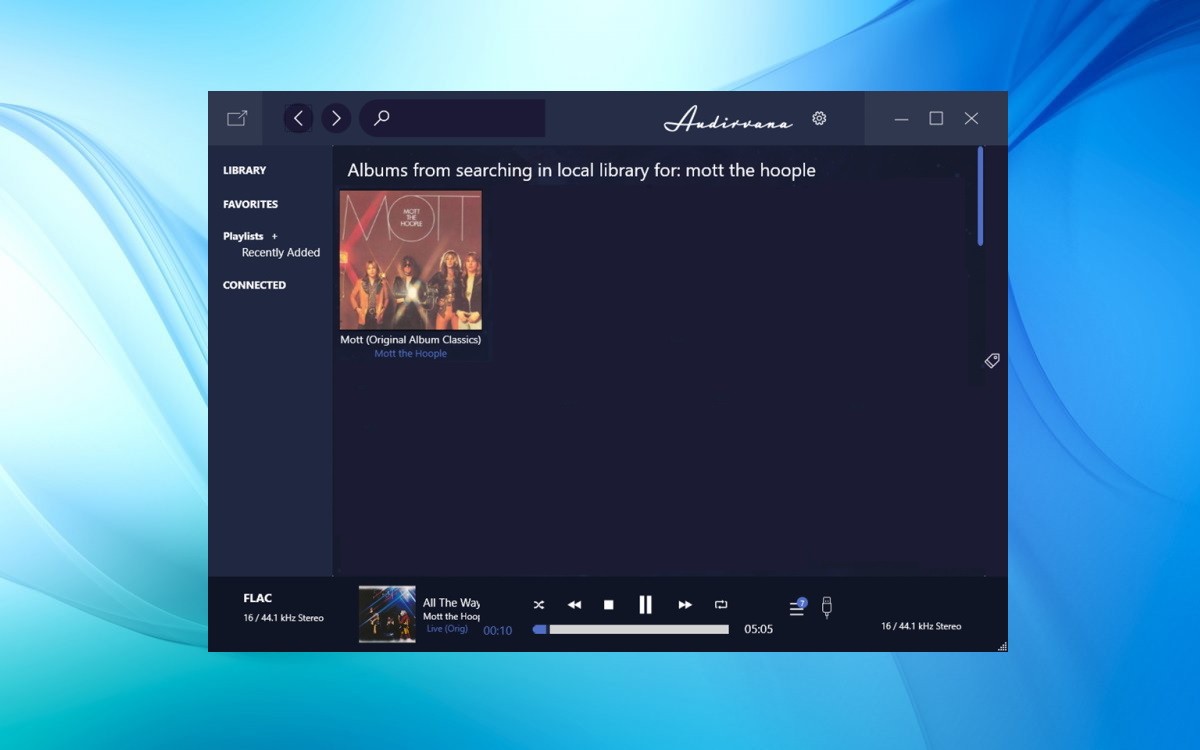Viewport: 1200px width, 750px height.
Task: Seek within the playback progress bar
Action: (631, 629)
